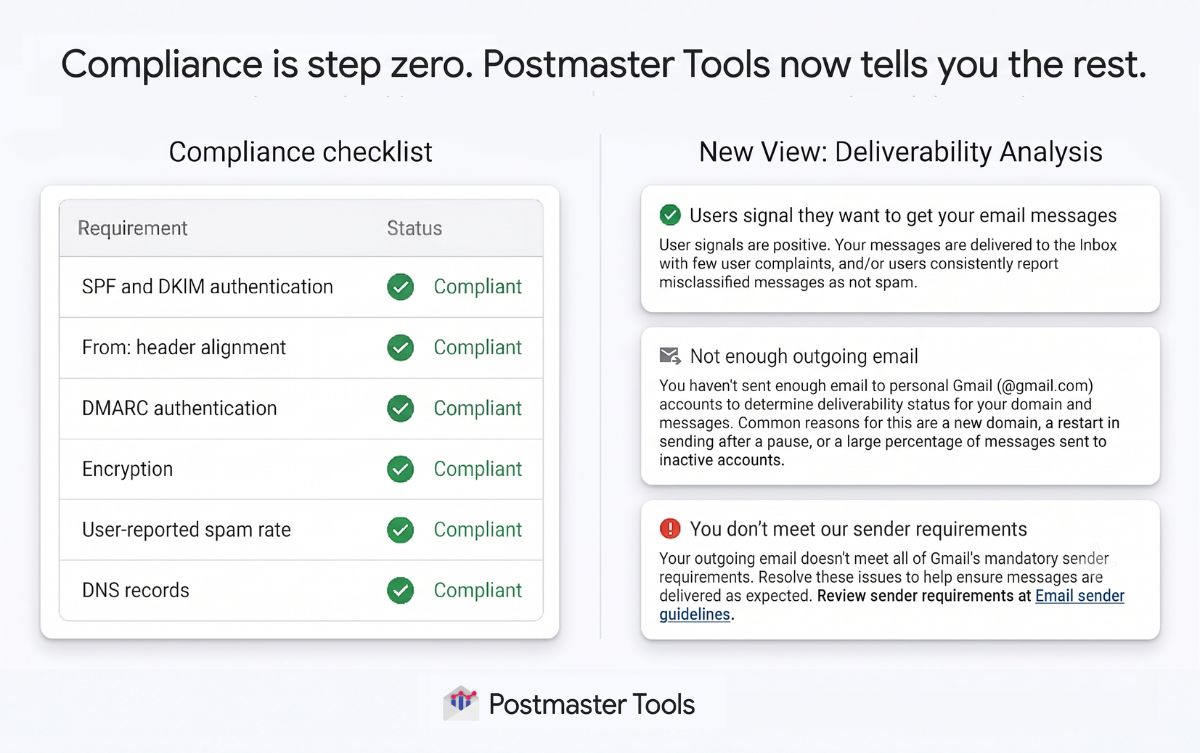This screenshot has height=753, width=1200.
Task: Select the User-reported spam rate row label
Action: click(186, 530)
